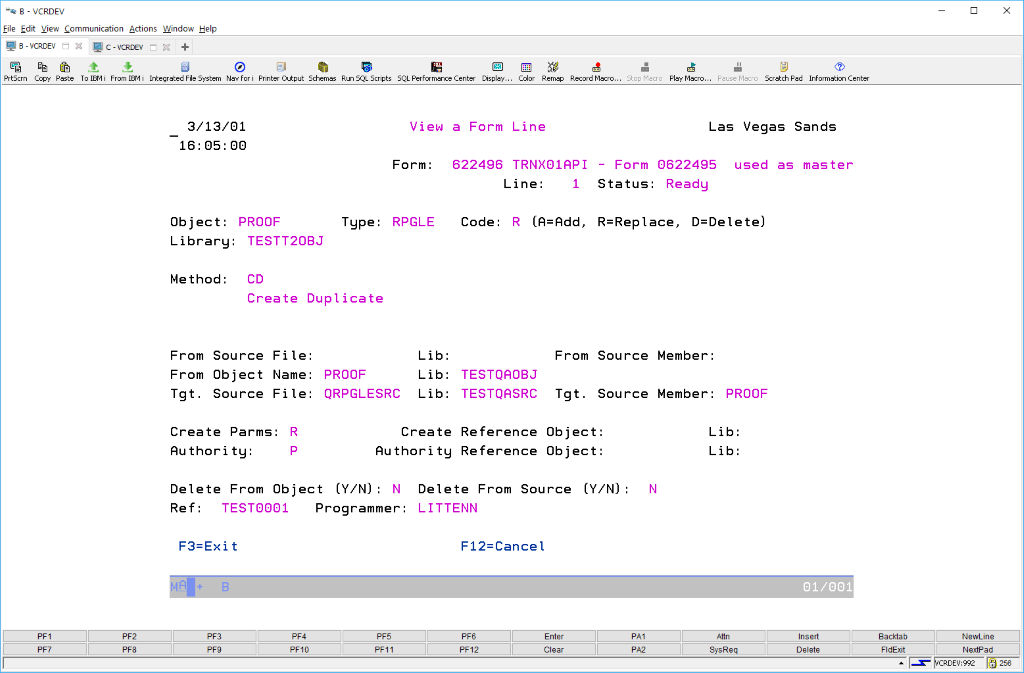The width and height of the screenshot is (1024, 673).
Task: Add a new session tab with plus button
Action: 185,47
